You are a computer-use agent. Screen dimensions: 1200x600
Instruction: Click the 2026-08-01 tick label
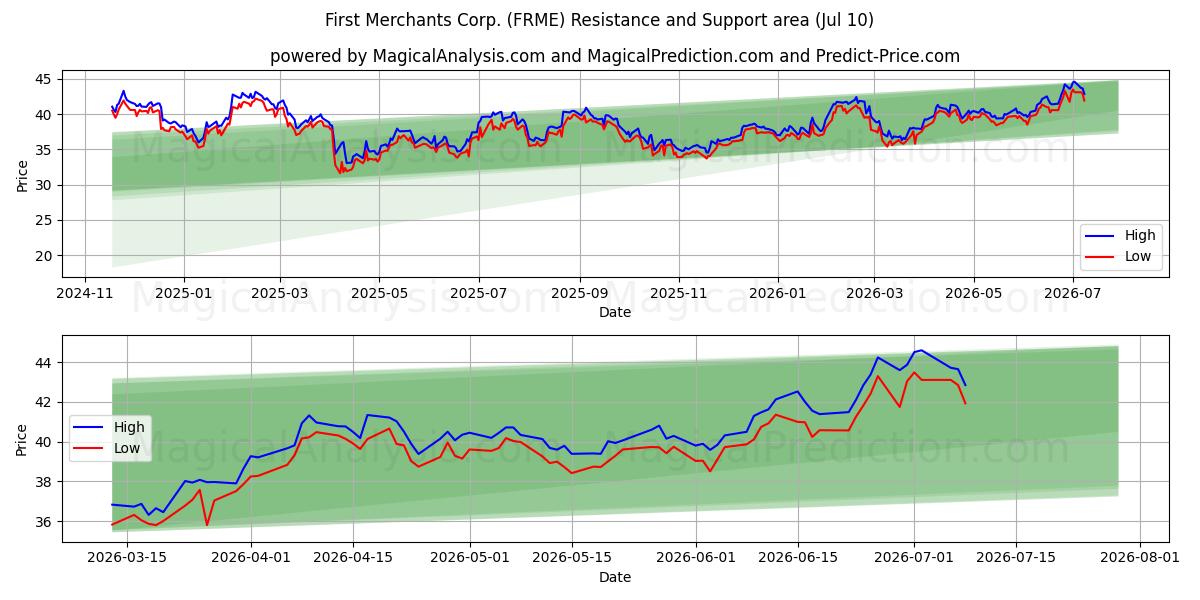pyautogui.click(x=1142, y=558)
